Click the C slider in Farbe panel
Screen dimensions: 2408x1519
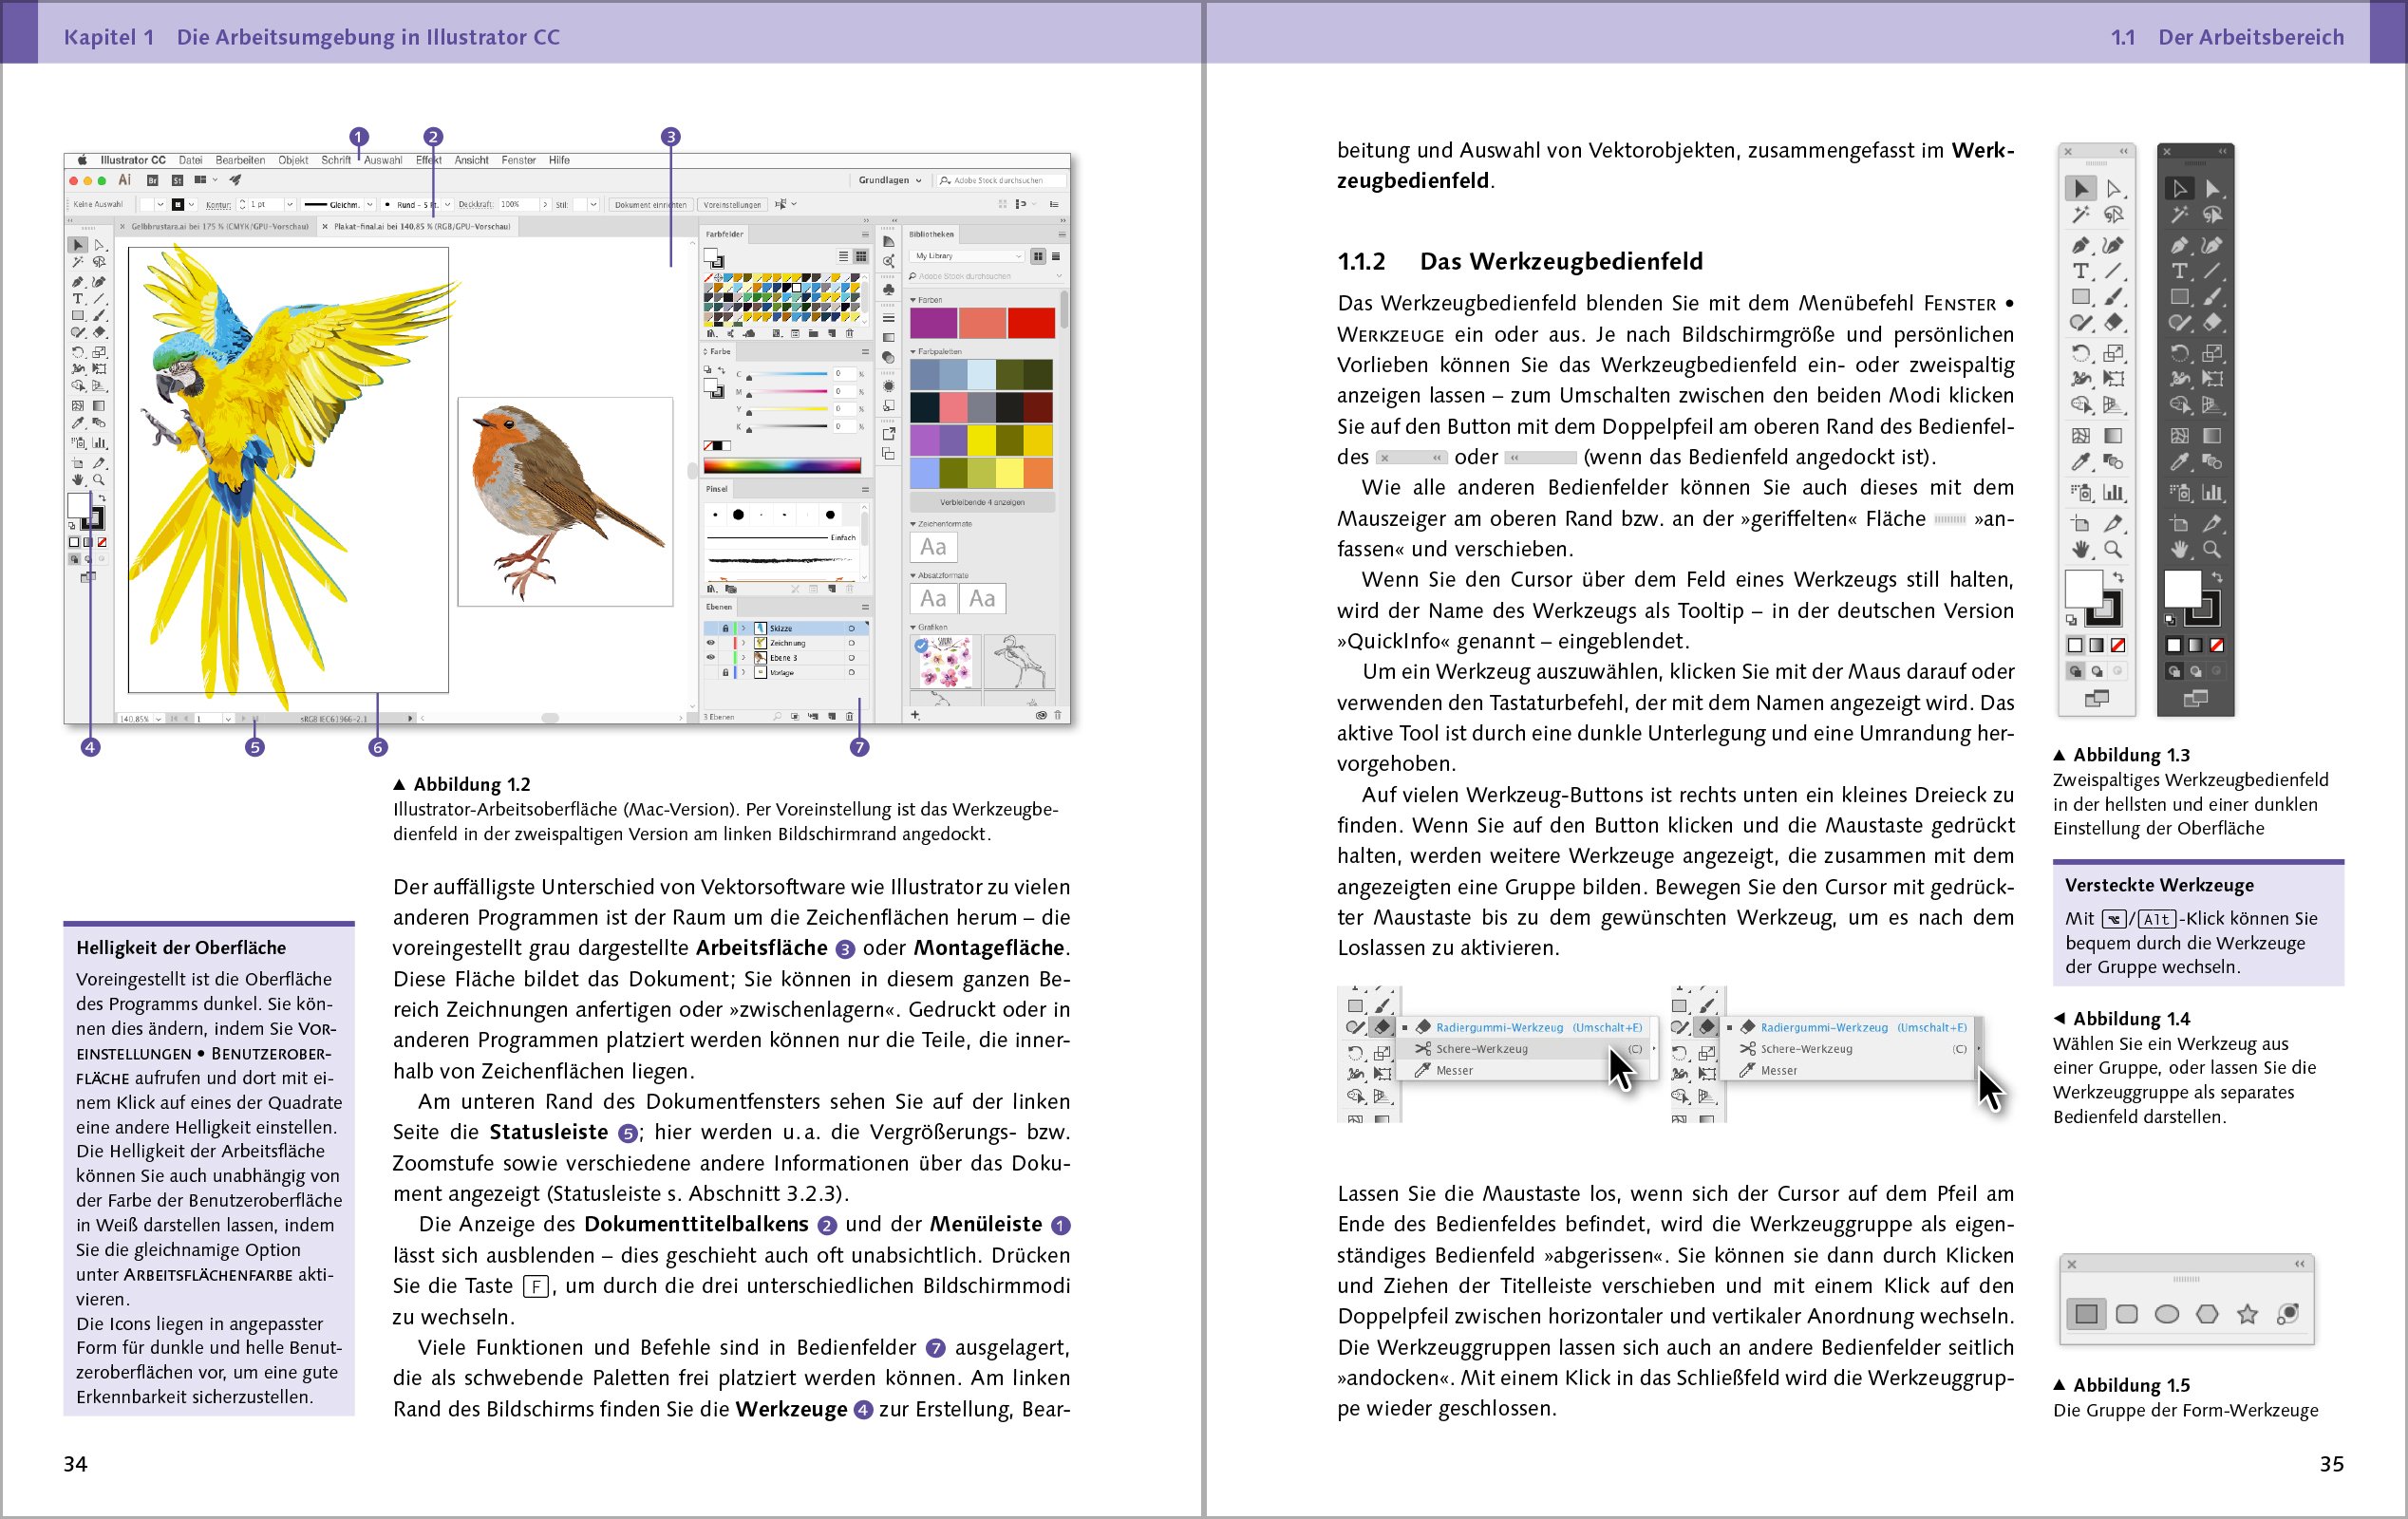786,374
